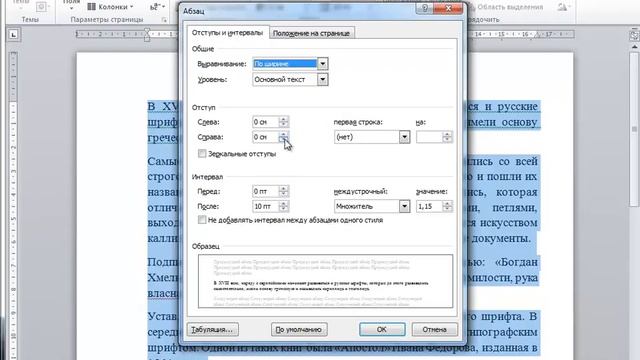This screenshot has width=640, height=360.
Task: Click first-line indent marker on ruler
Action: pyautogui.click(x=147, y=31)
